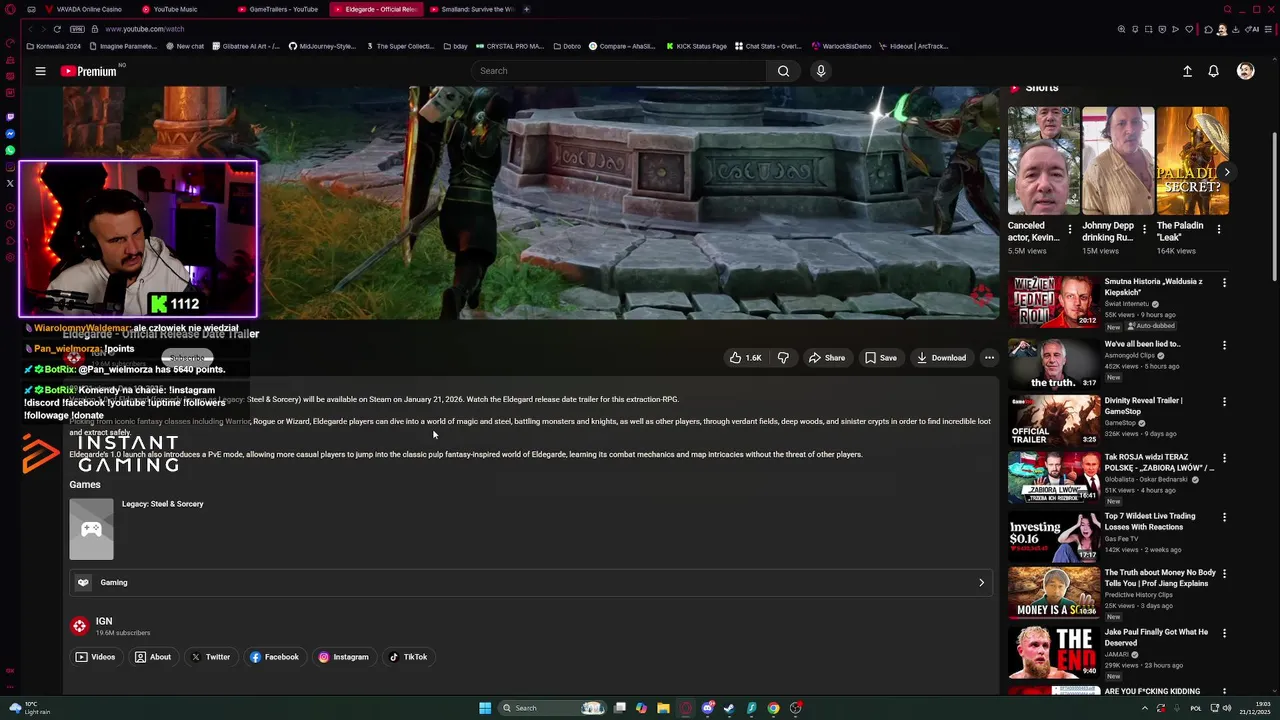Click the search magnifier button
The width and height of the screenshot is (1280, 720).
point(783,71)
